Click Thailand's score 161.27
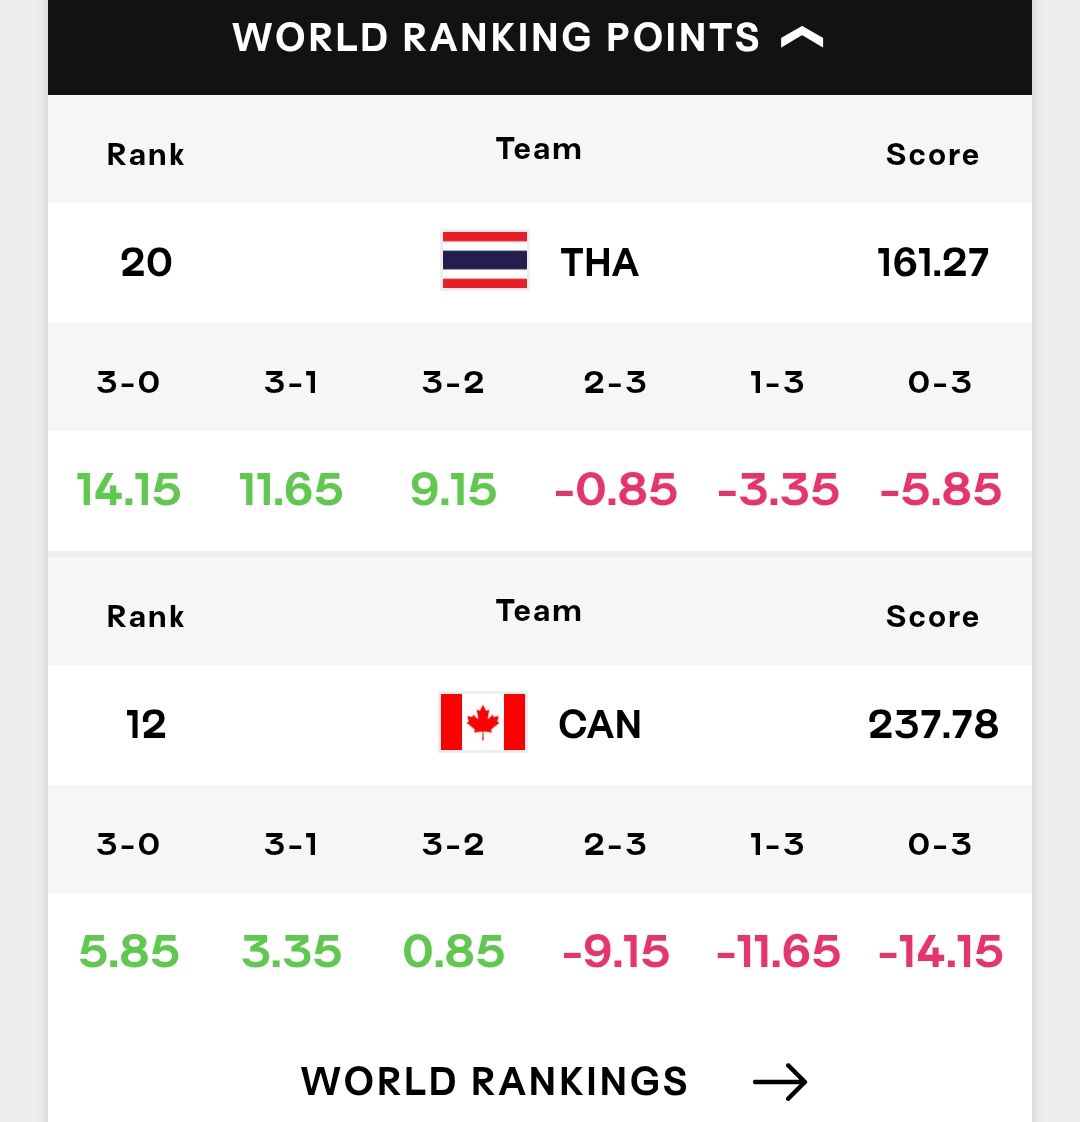This screenshot has height=1122, width=1080. tap(932, 263)
